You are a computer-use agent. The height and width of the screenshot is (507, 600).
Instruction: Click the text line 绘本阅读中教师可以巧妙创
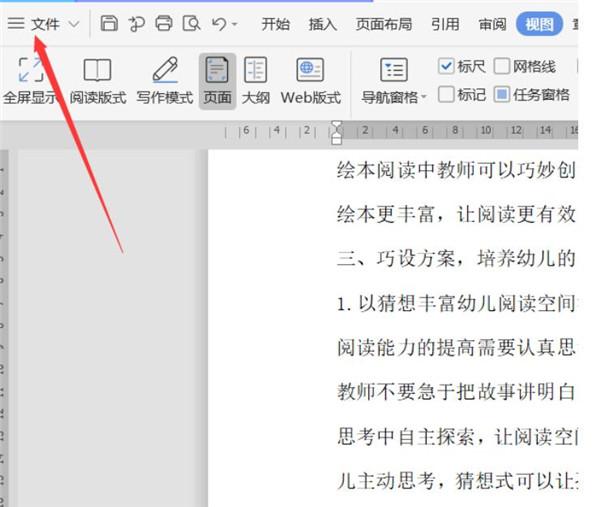[457, 170]
